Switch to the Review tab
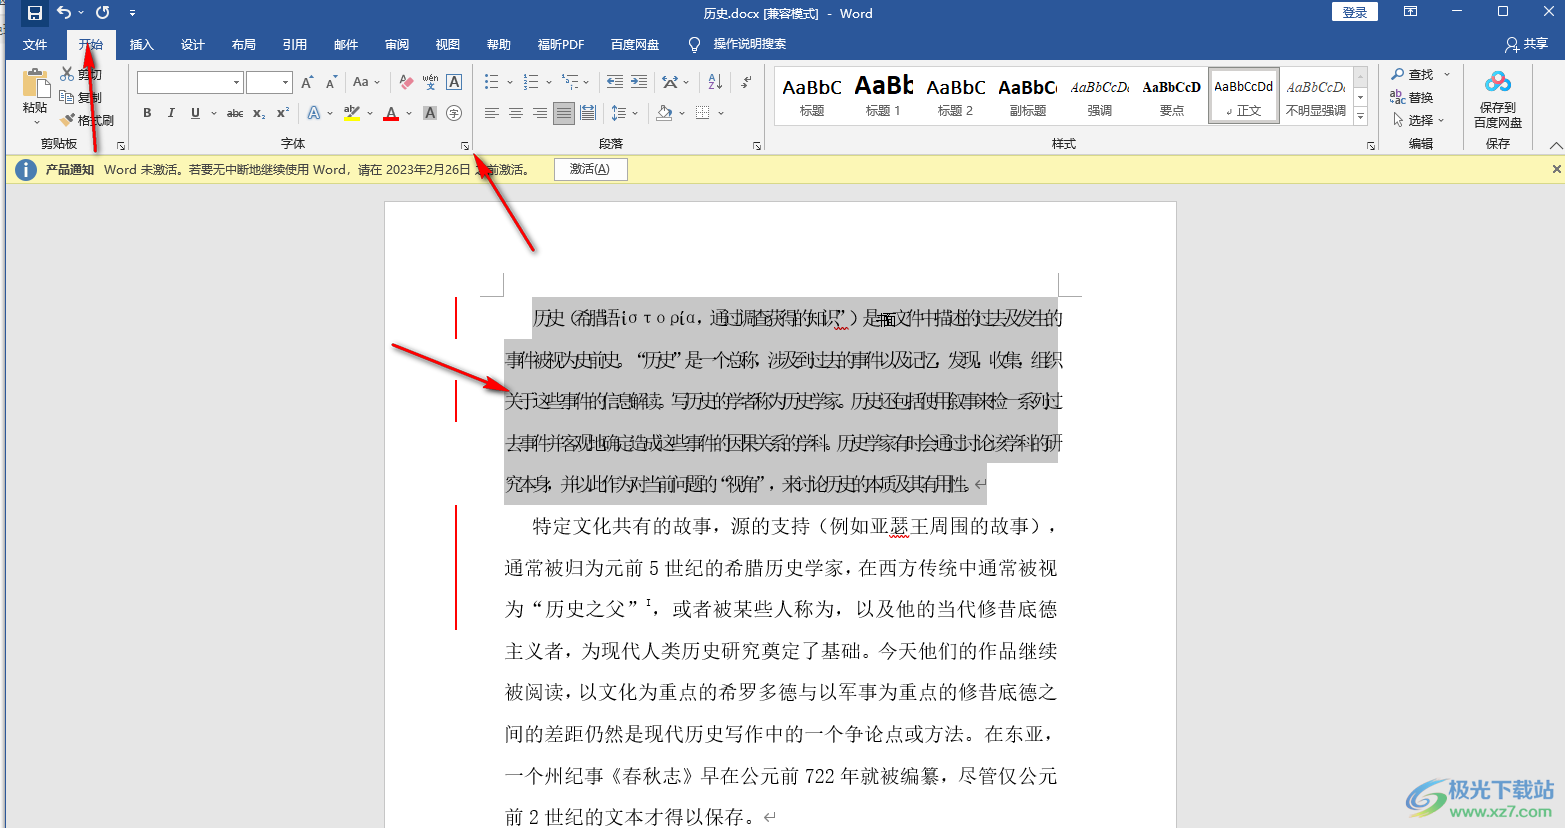 397,44
